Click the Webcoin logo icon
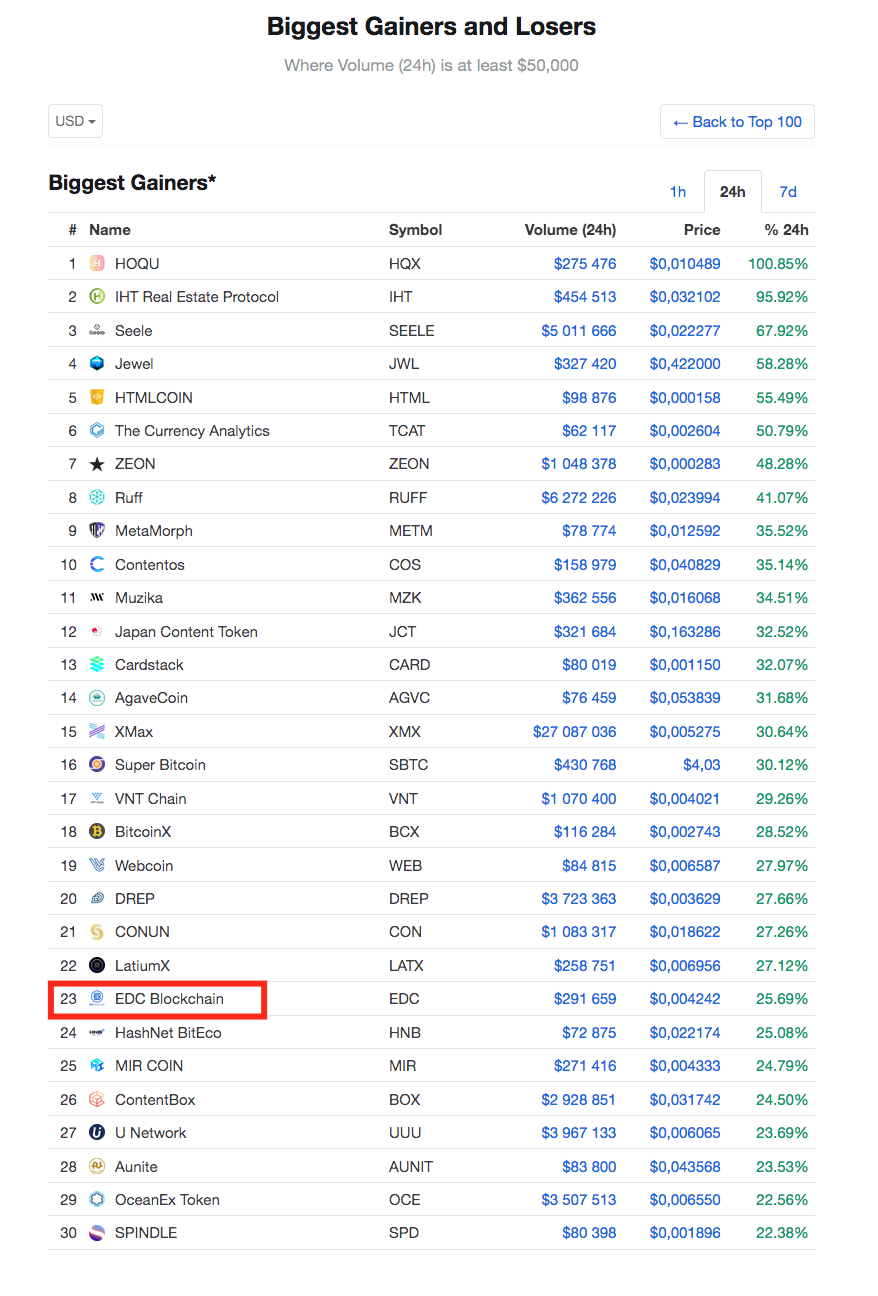The image size is (878, 1296). click(97, 866)
